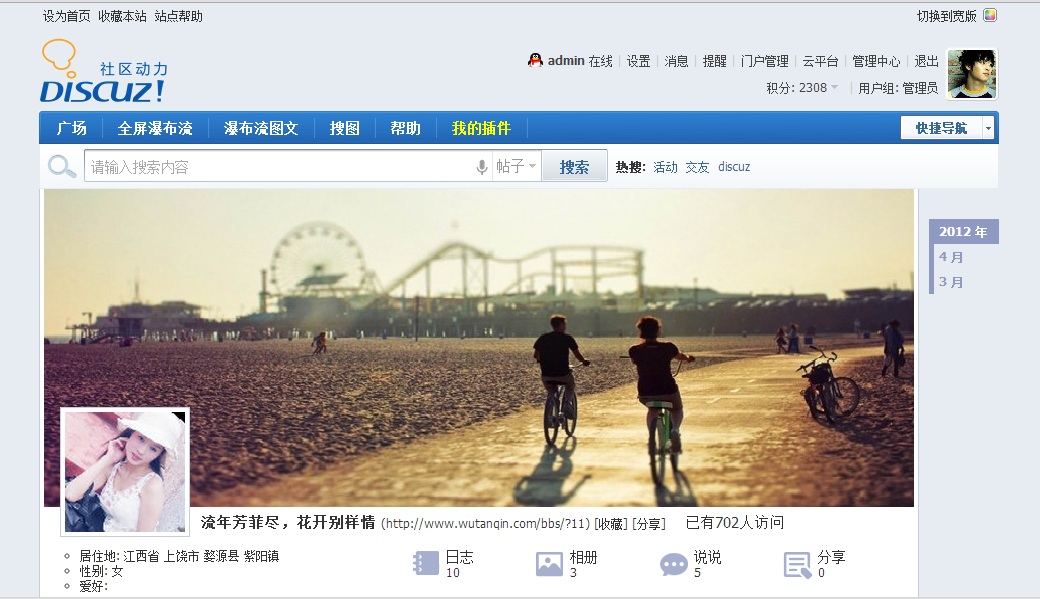
Task: Open the 帖子 search type dropdown
Action: point(515,166)
